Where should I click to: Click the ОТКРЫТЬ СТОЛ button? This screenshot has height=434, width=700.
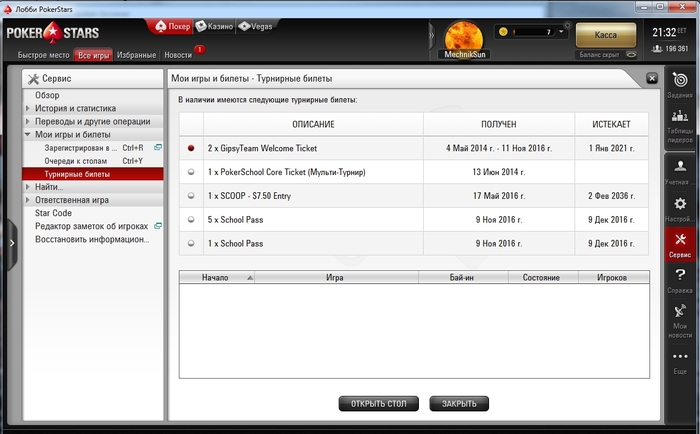point(379,404)
